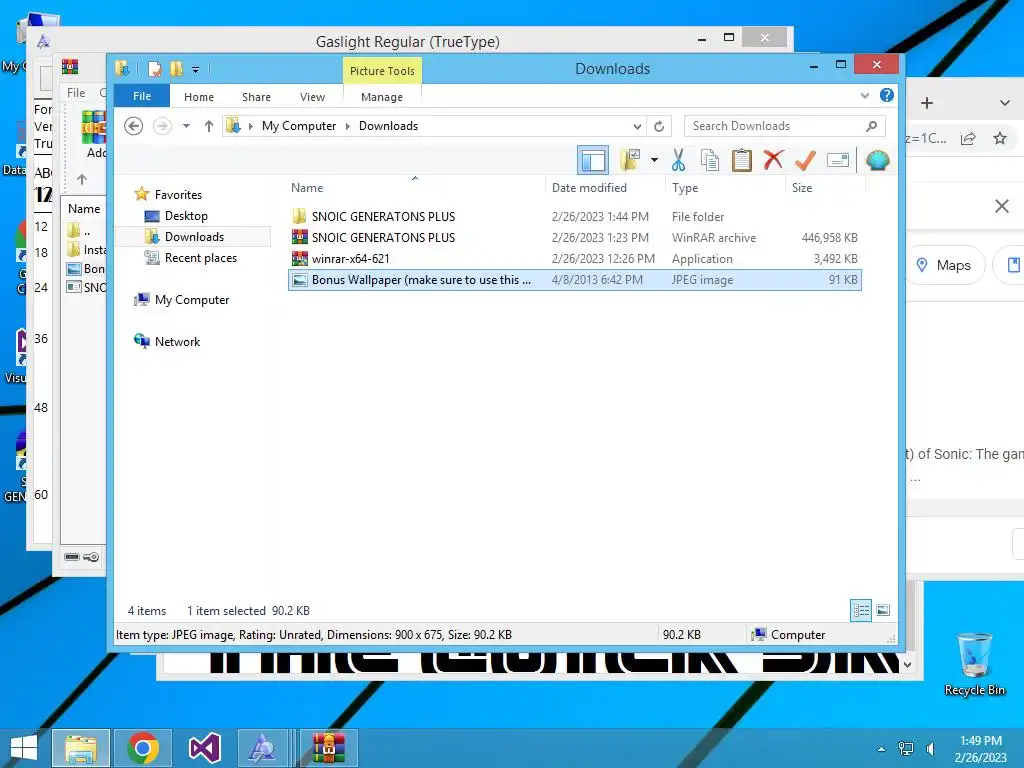Cut selection with the scissors icon
This screenshot has height=768, width=1024.
679,160
